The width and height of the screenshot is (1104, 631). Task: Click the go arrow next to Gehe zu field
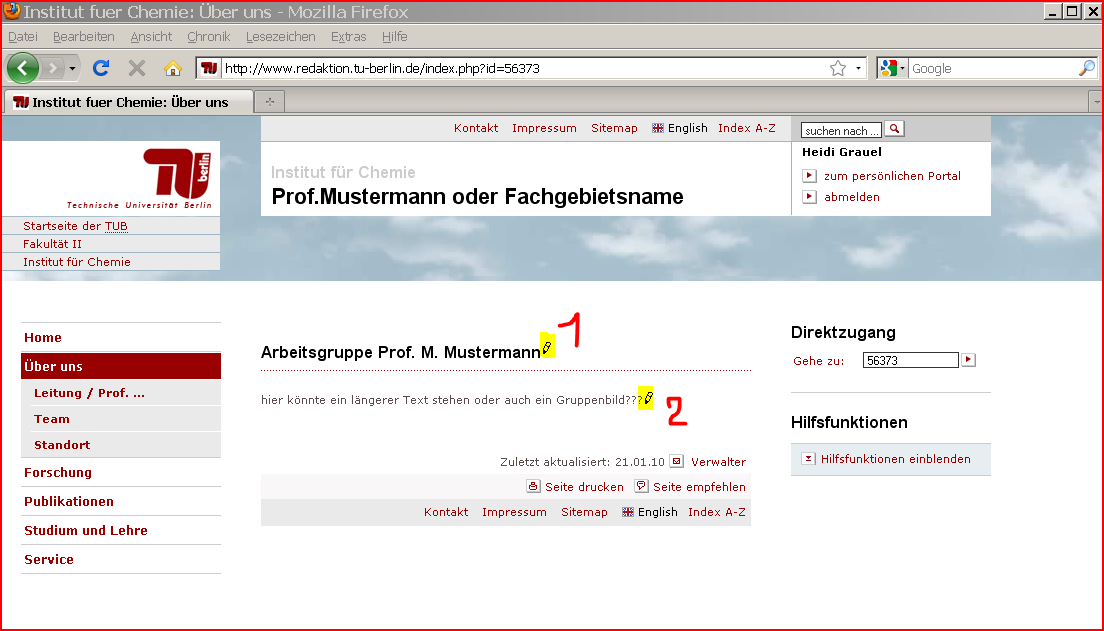click(x=968, y=360)
